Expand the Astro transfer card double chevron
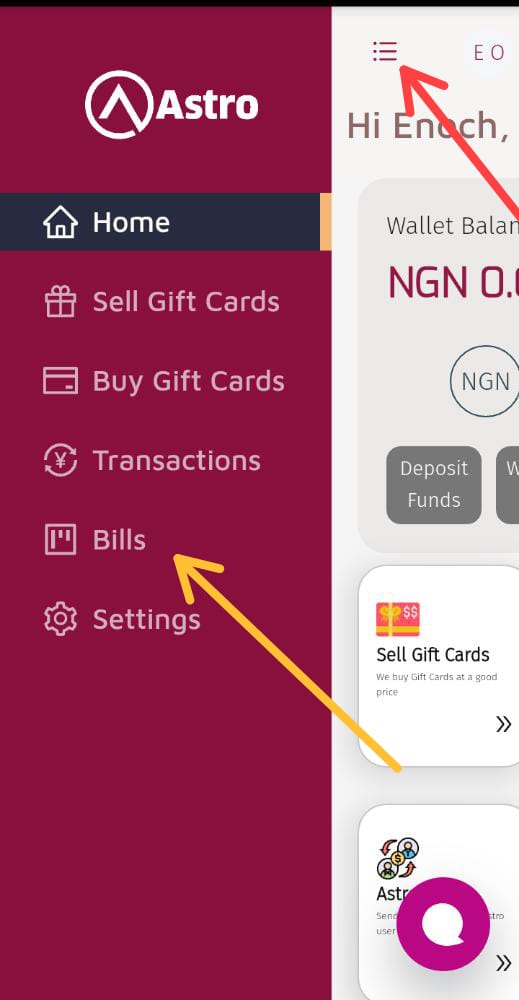 504,962
